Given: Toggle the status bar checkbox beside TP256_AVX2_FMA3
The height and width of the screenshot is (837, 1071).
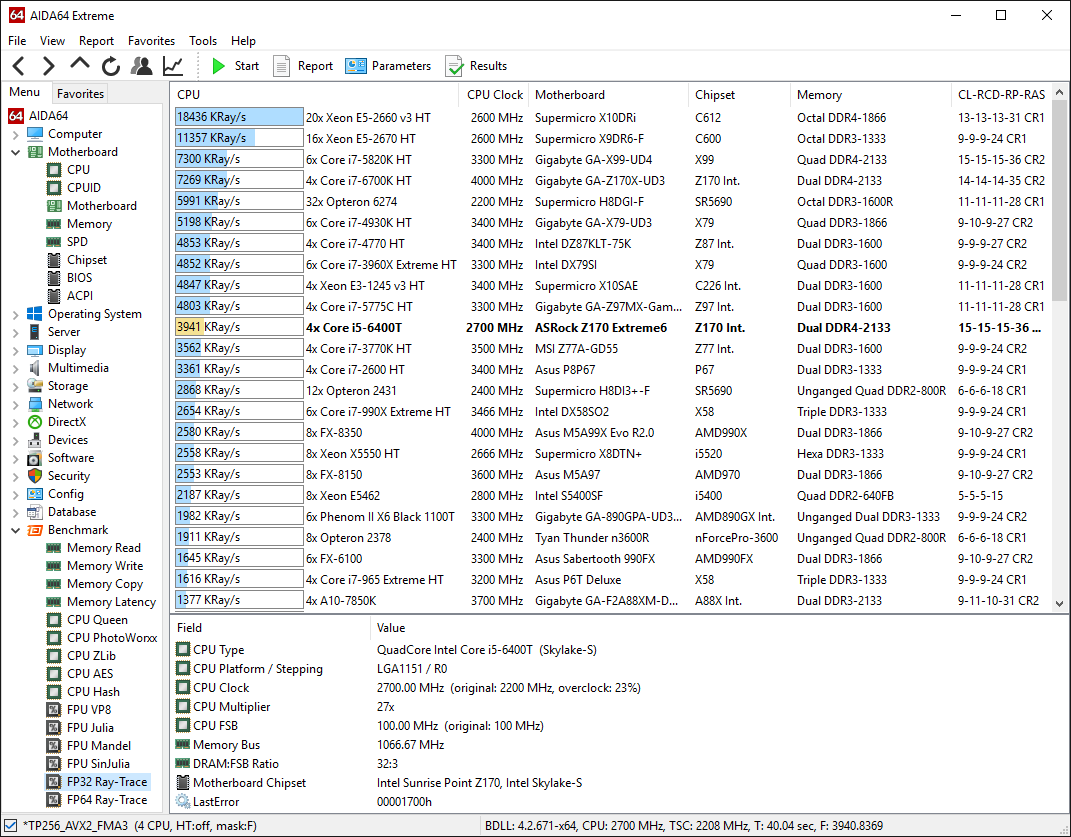Looking at the screenshot, I should click(x=10, y=825).
